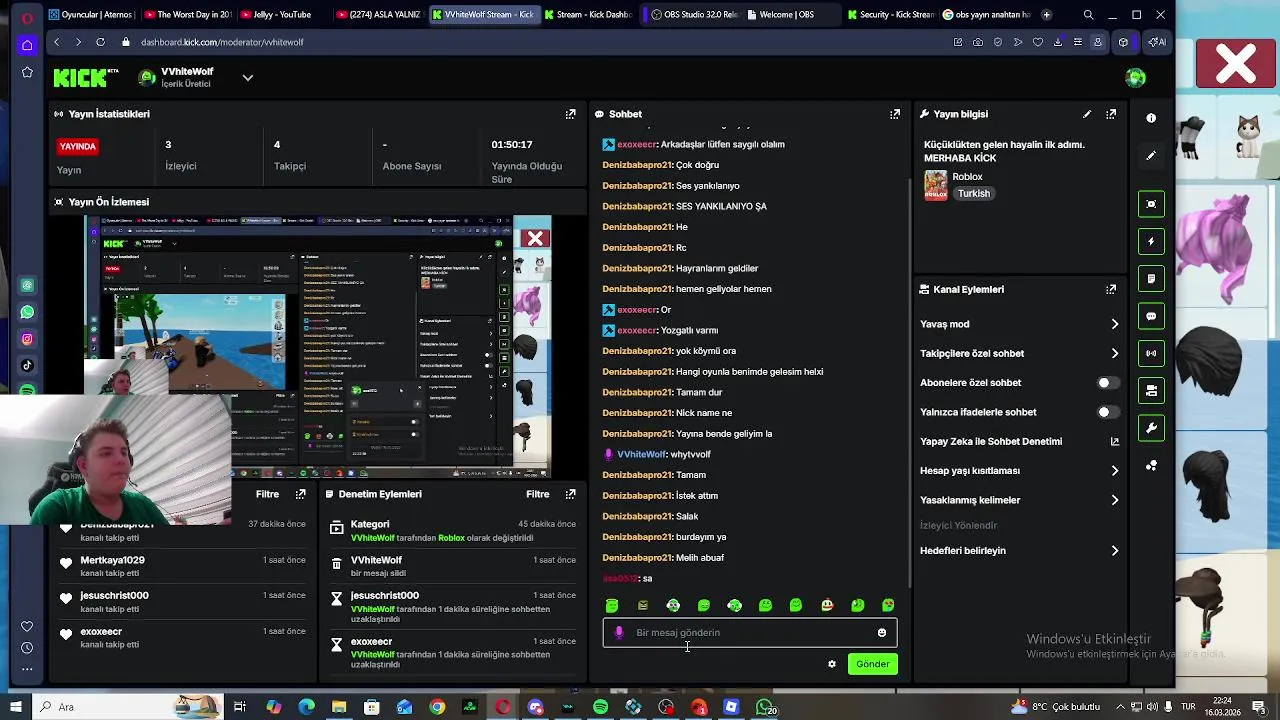Click the three-dots cluster icon in sidebar
This screenshot has width=1280, height=720.
(x=1151, y=465)
